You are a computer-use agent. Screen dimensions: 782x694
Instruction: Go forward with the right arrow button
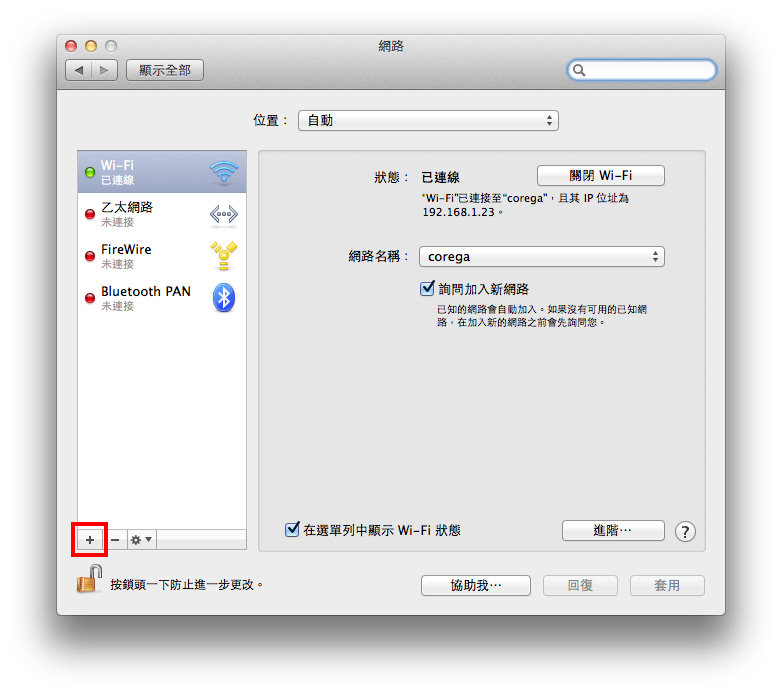104,70
